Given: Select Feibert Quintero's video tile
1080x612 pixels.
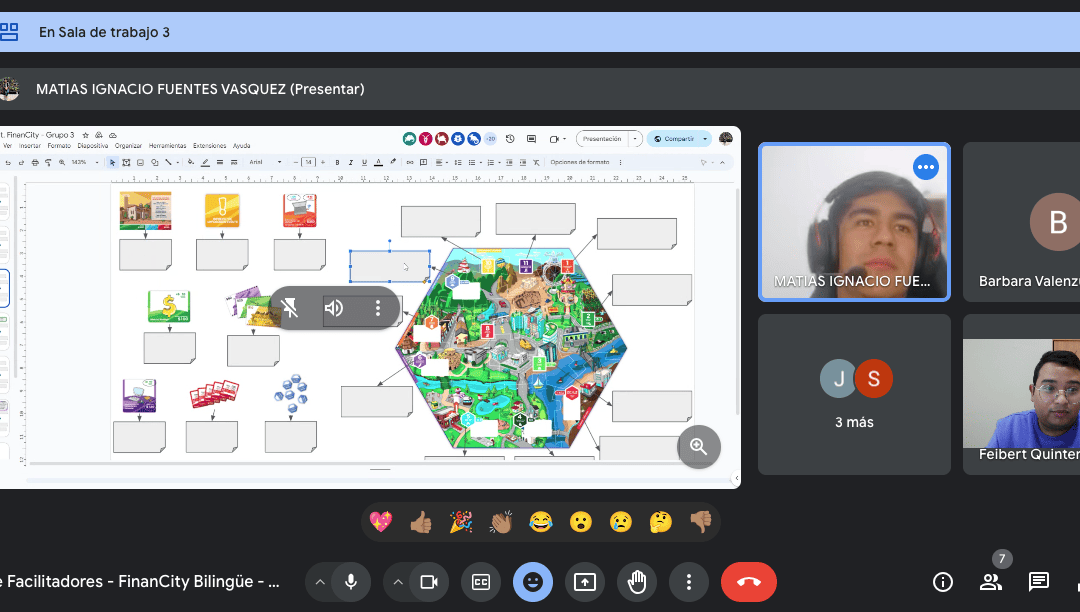Looking at the screenshot, I should click(x=1021, y=394).
